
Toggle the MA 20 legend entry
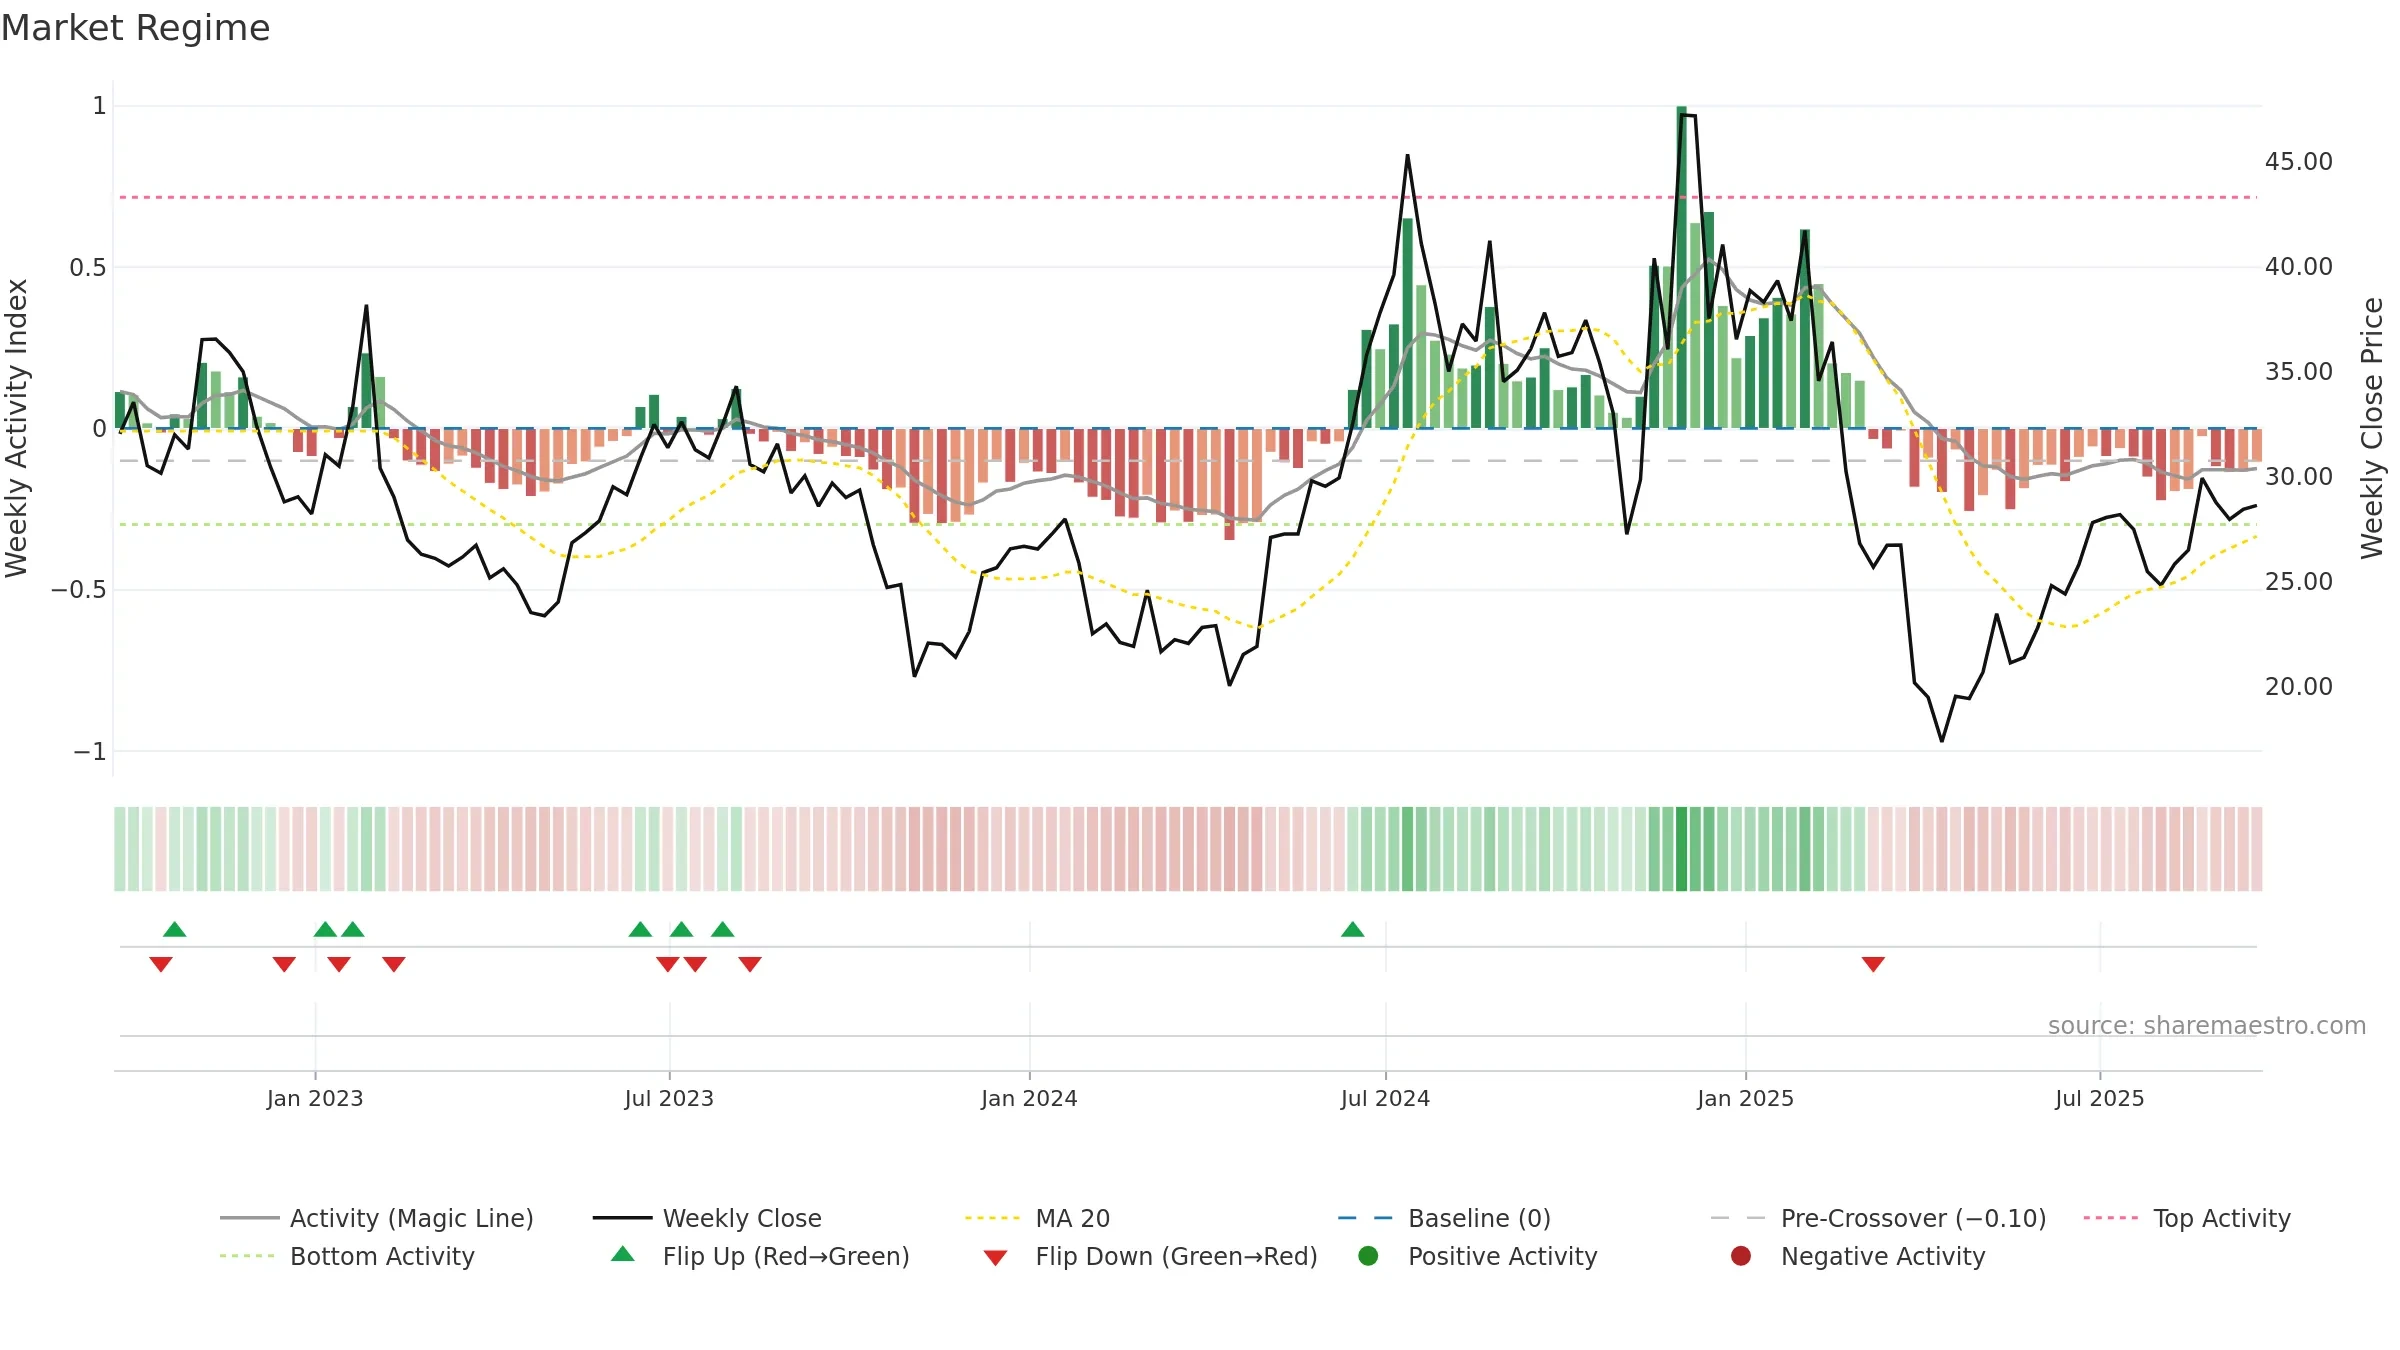1037,1218
